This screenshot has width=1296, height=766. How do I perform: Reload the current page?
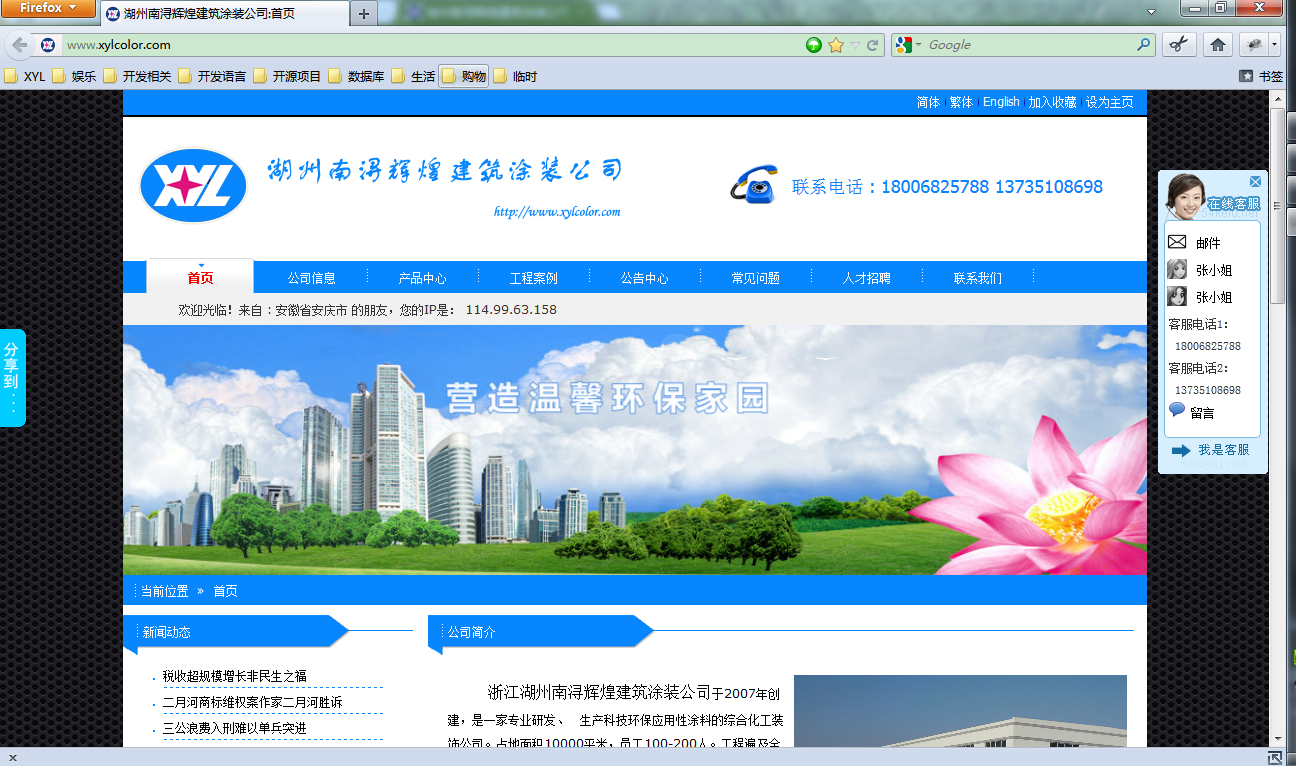[x=873, y=45]
